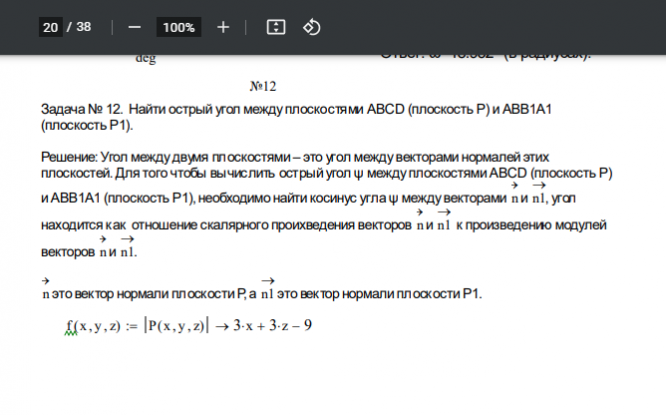Image resolution: width=666 pixels, height=415 pixels.
Task: Click the line 'векторов n и n1.'
Action: (89, 252)
